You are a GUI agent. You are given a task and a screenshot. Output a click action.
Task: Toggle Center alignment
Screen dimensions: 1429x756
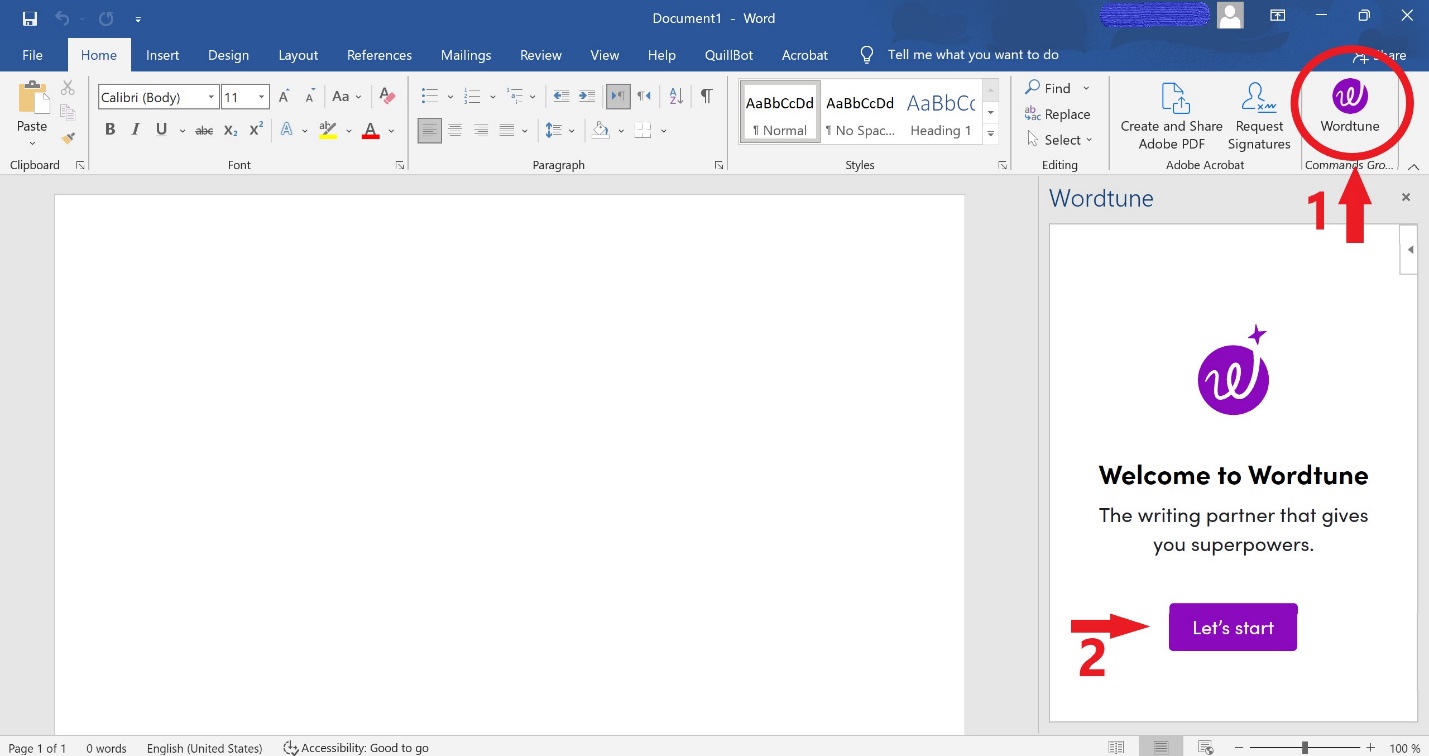click(x=455, y=130)
